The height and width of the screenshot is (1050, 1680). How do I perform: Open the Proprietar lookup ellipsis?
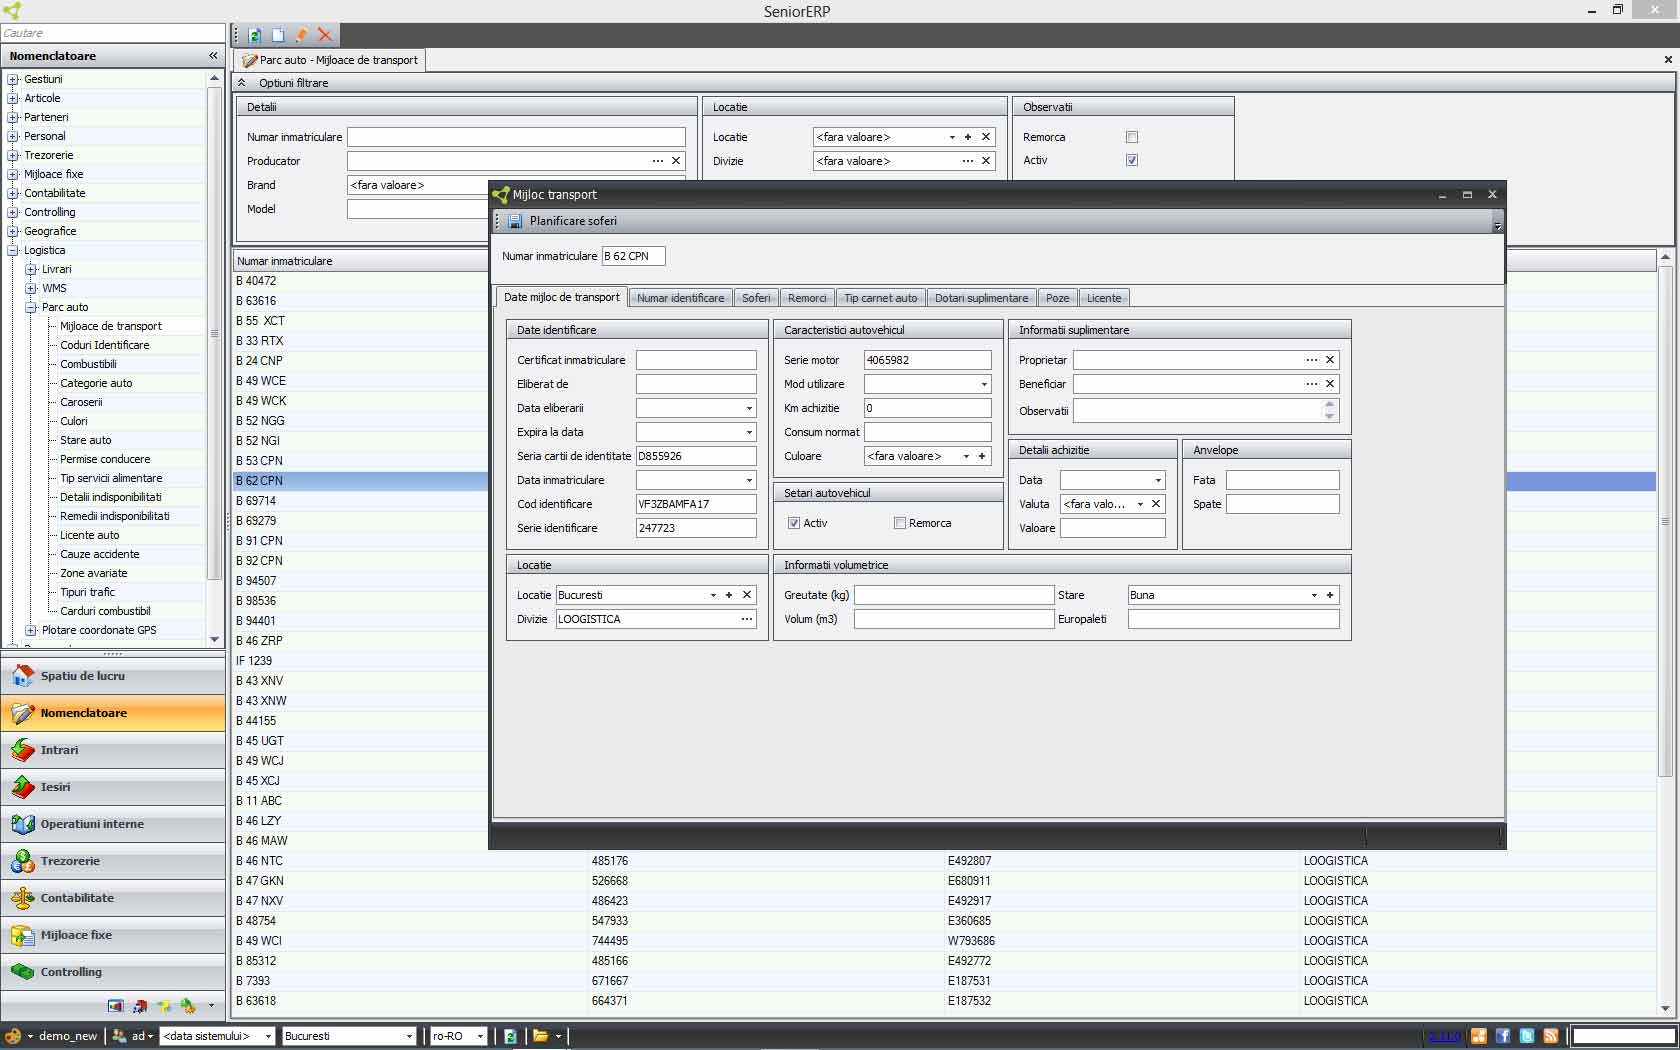[1311, 360]
